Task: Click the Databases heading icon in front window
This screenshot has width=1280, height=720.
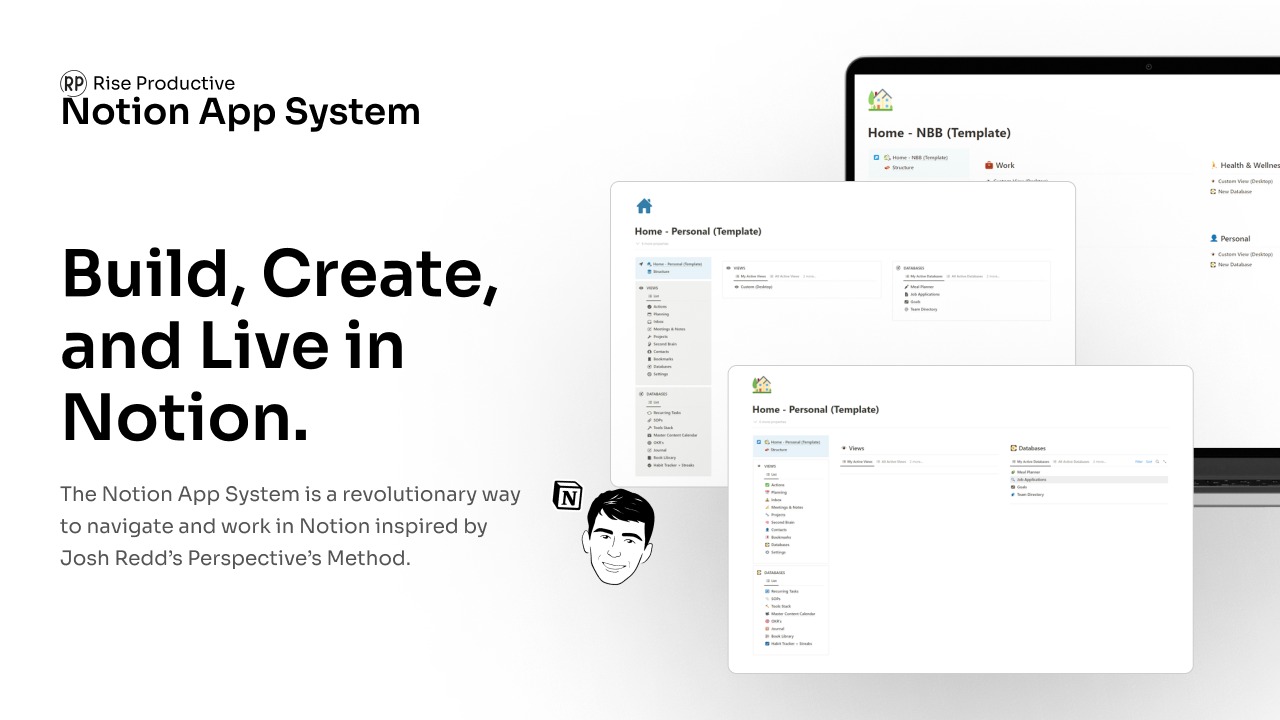Action: coord(1014,448)
